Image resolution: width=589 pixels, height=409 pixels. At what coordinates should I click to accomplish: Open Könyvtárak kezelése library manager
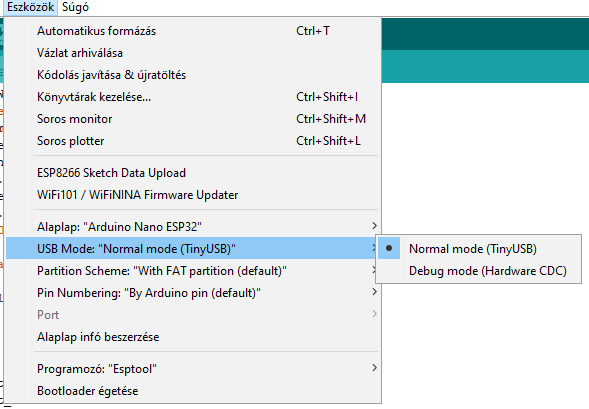point(192,97)
